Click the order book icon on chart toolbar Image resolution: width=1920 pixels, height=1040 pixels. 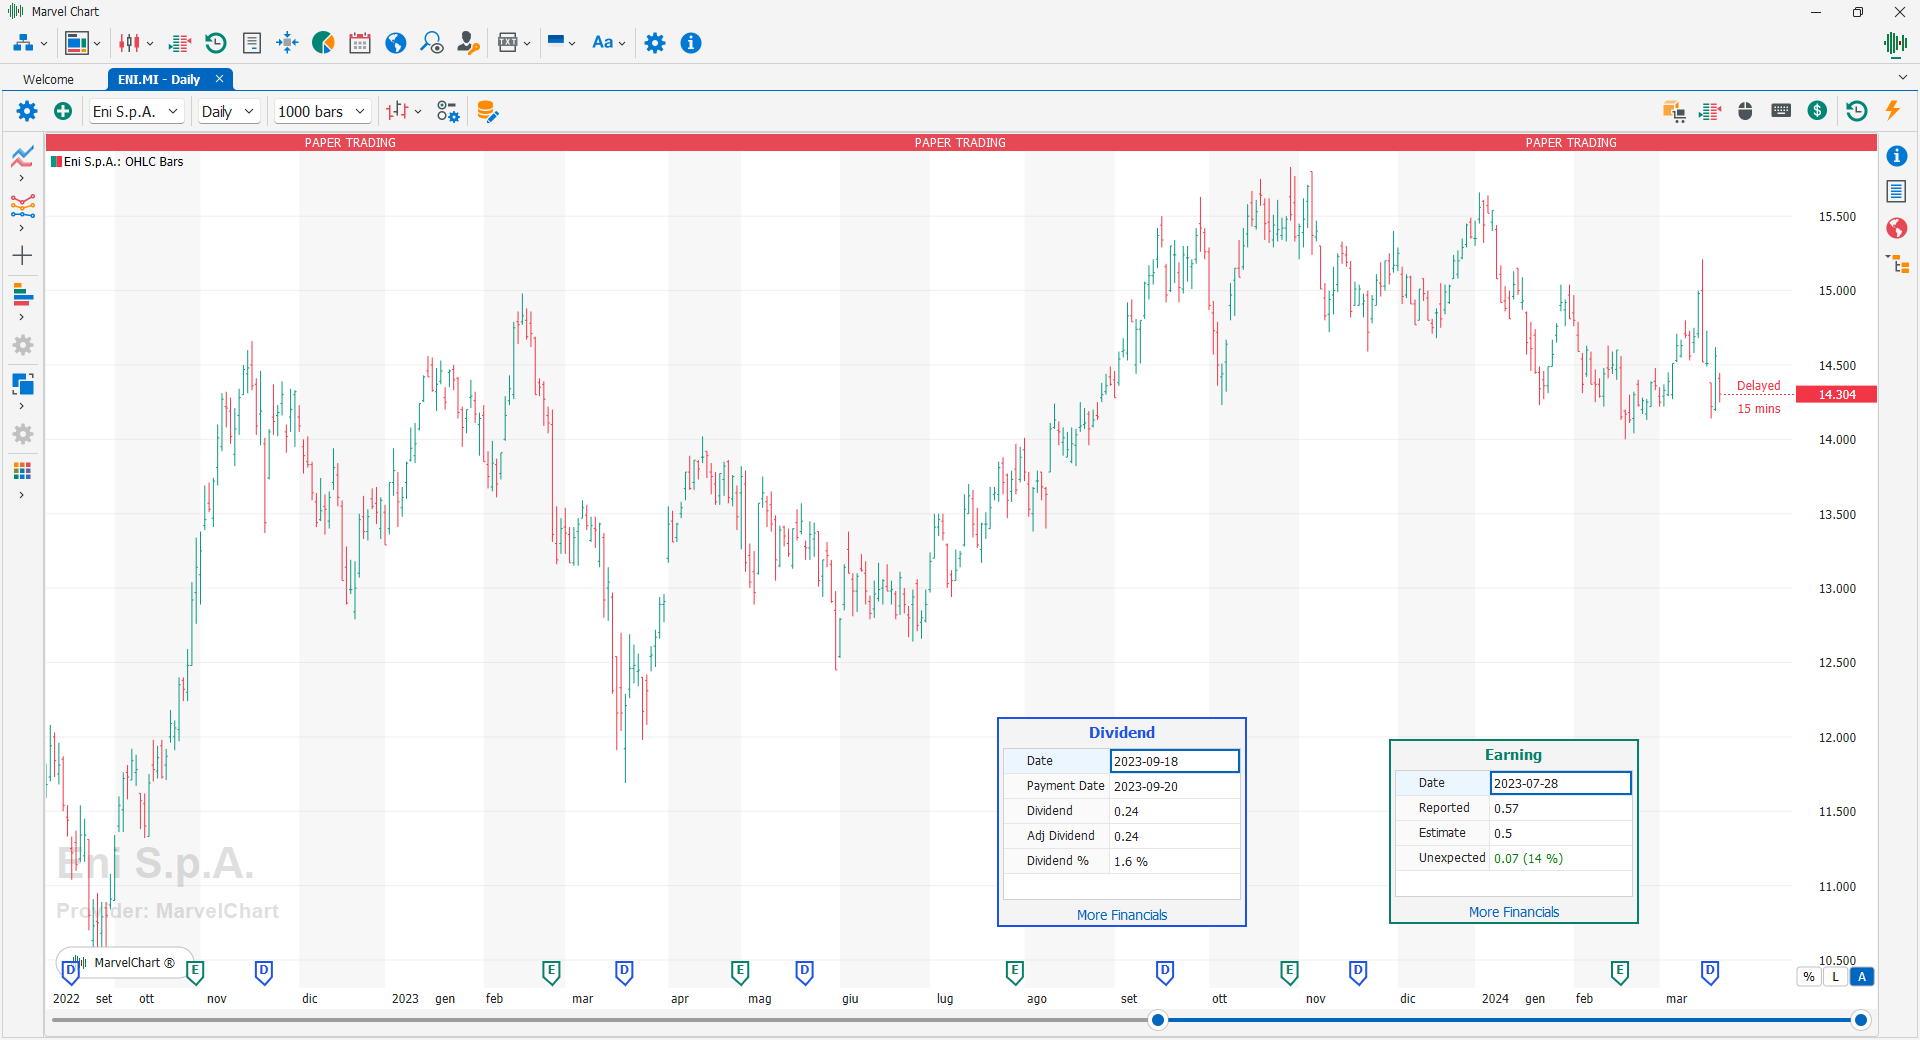pos(1710,111)
